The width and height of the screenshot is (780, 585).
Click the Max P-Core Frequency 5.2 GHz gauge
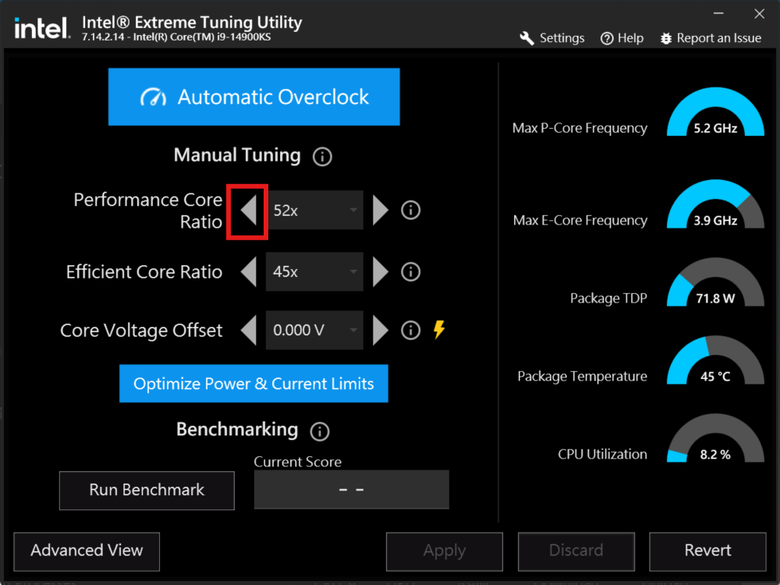[715, 112]
